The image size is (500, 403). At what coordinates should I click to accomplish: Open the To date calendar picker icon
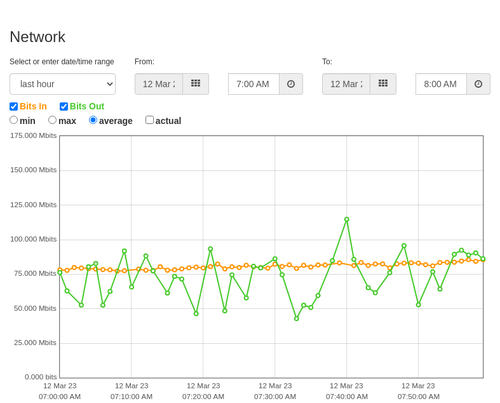click(x=383, y=84)
